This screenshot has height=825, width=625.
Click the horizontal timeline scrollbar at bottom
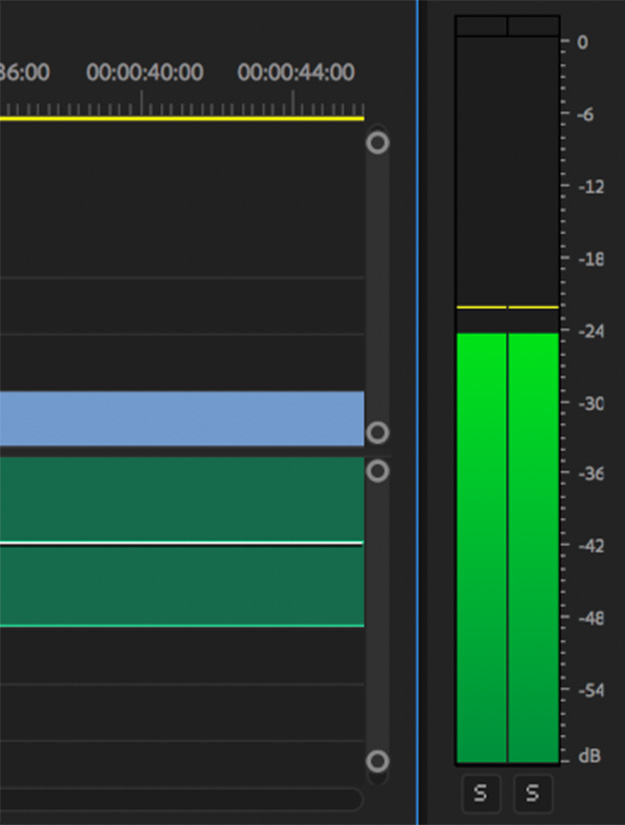180,798
